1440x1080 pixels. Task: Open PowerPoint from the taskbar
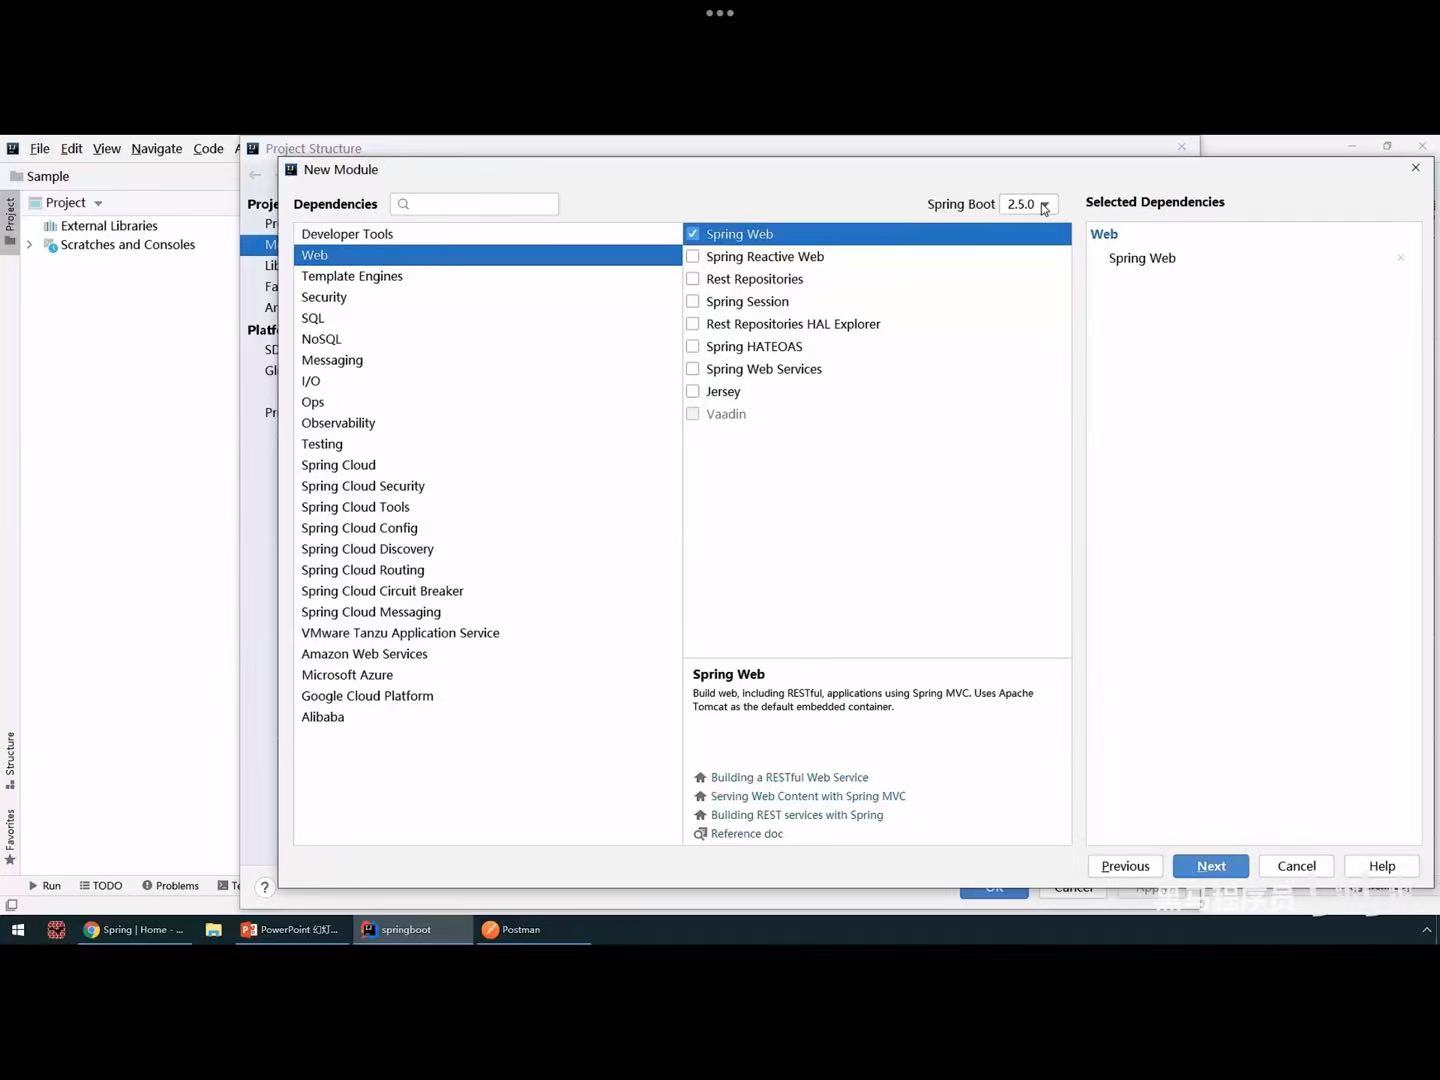point(290,930)
